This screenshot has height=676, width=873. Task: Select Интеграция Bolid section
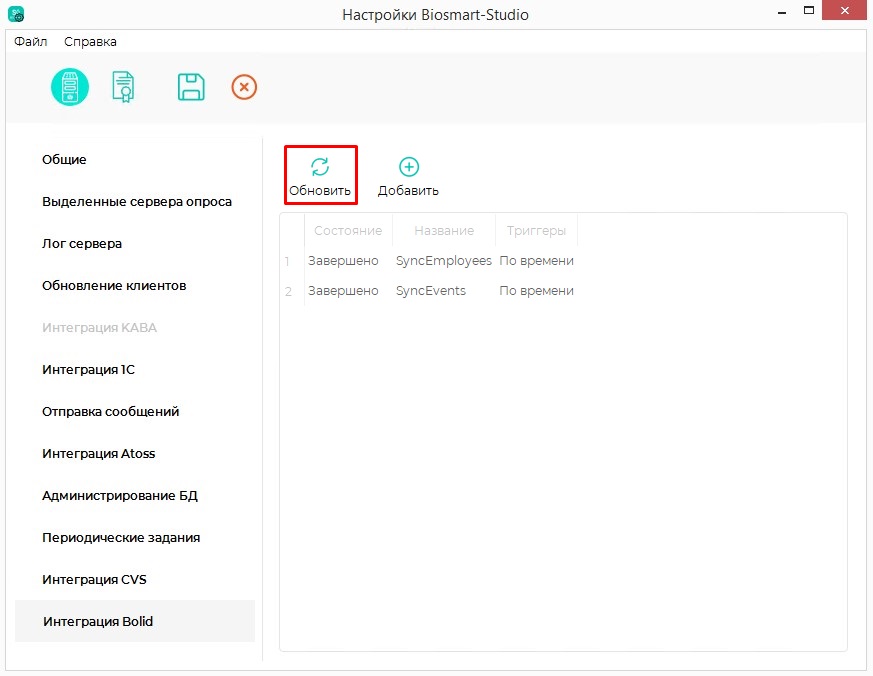pyautogui.click(x=135, y=621)
